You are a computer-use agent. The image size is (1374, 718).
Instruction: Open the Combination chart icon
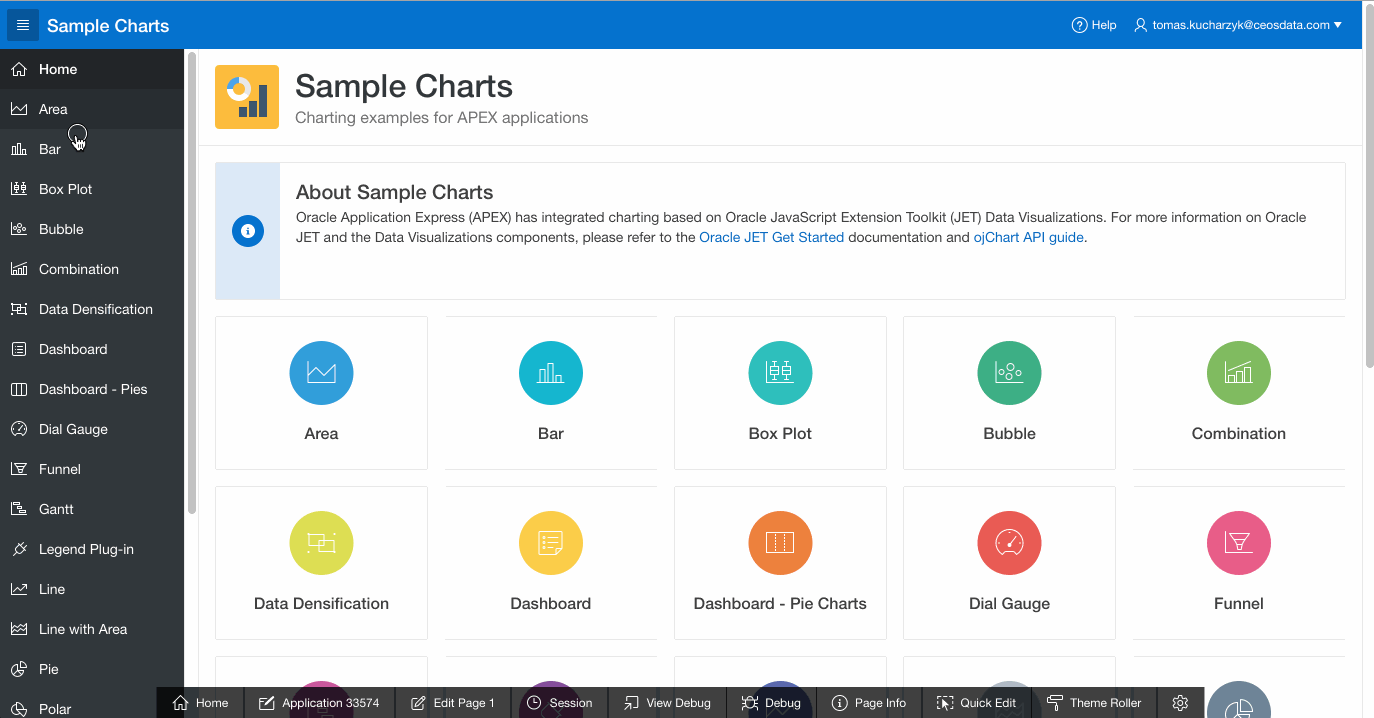[x=1238, y=373]
